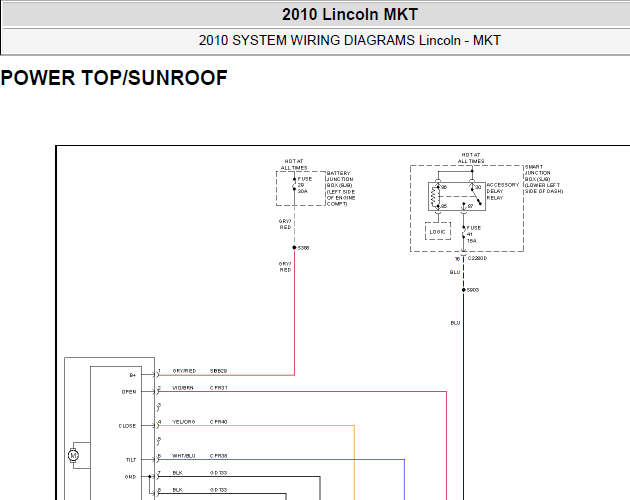Click the Fuse 41 15A symbol

[x=464, y=233]
